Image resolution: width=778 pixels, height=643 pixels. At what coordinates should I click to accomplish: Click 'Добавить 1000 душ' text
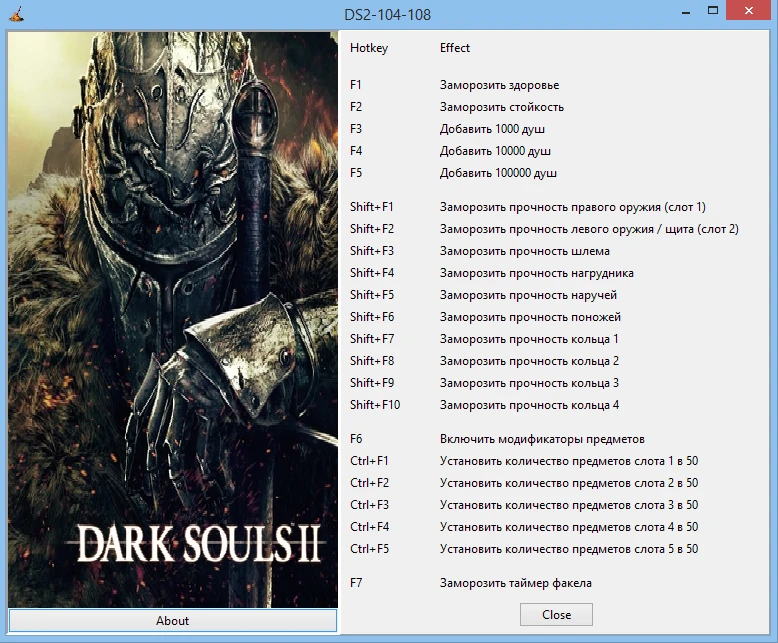[492, 129]
